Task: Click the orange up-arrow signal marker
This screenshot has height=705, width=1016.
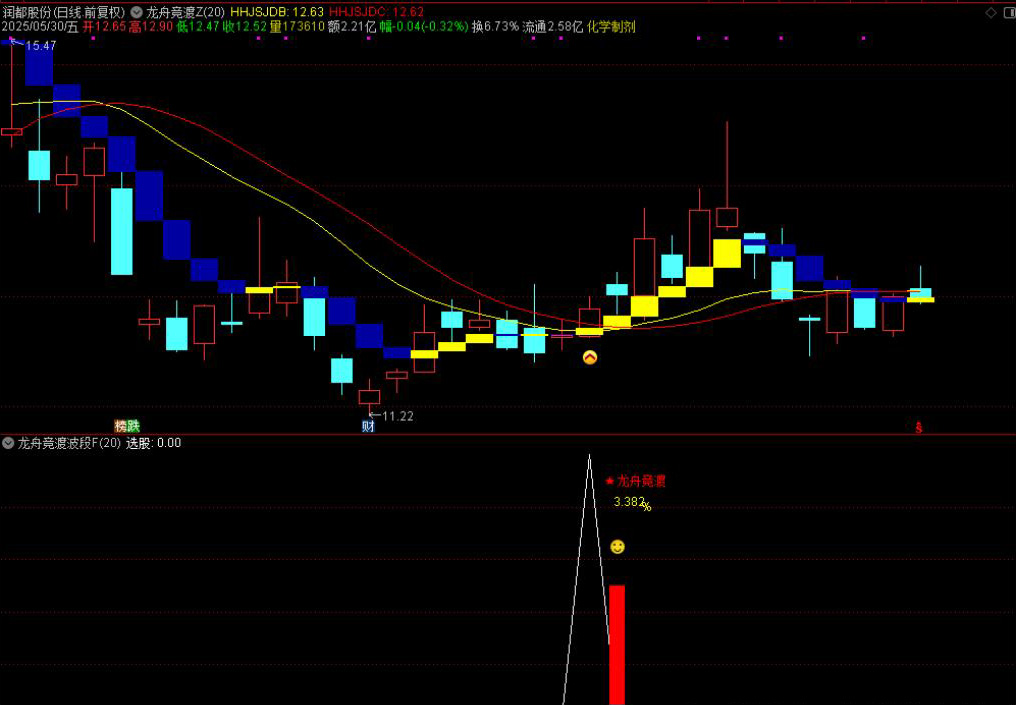Action: (590, 357)
